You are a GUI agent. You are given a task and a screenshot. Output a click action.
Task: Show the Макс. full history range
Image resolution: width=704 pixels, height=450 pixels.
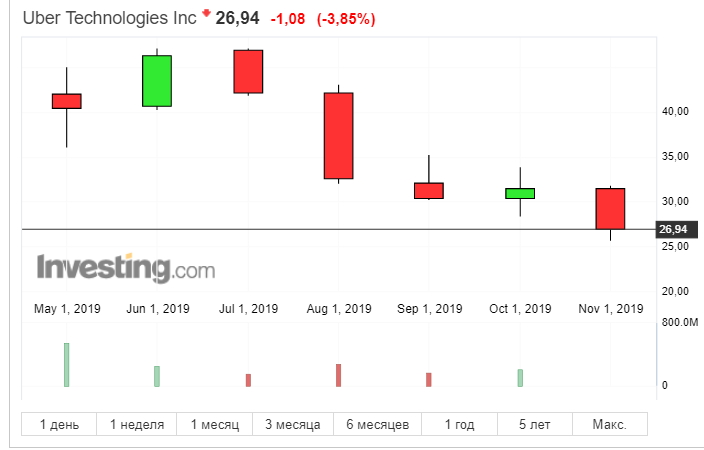[609, 425]
